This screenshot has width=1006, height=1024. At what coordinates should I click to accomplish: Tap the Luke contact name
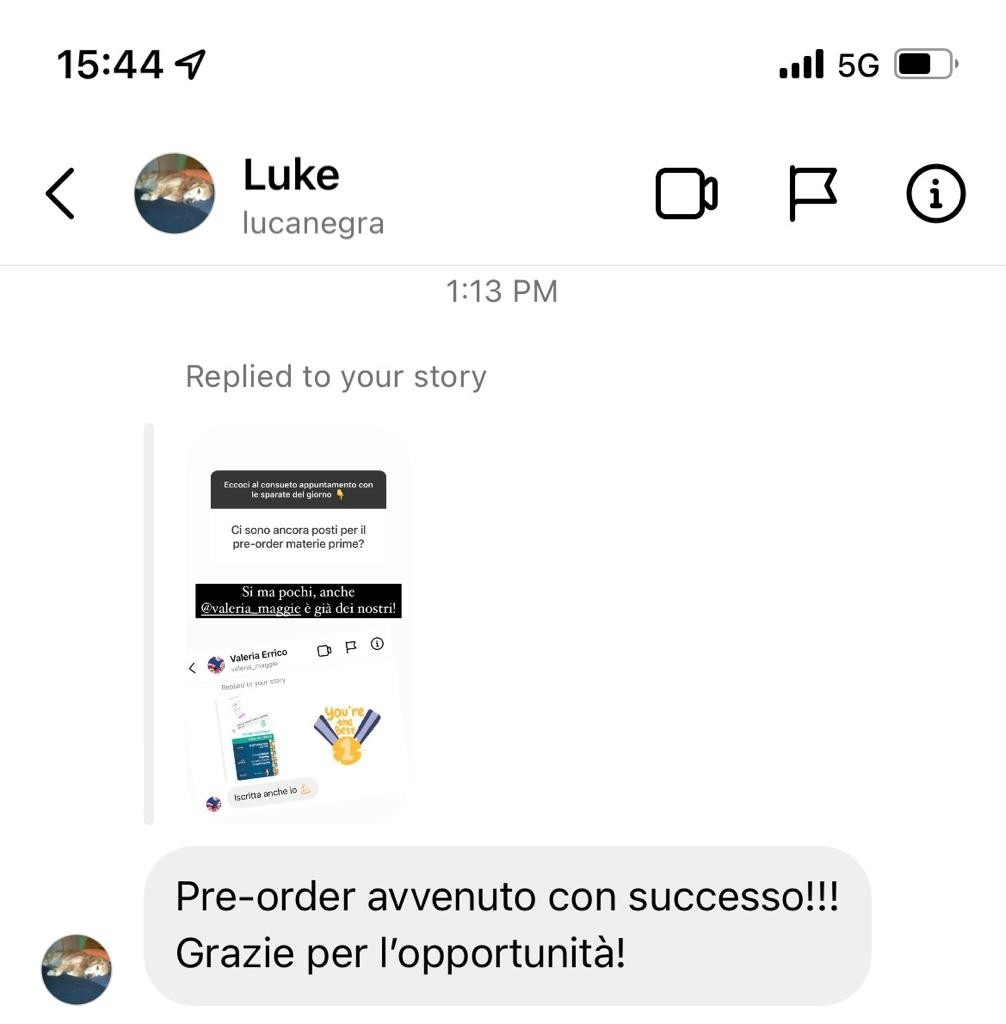[291, 175]
